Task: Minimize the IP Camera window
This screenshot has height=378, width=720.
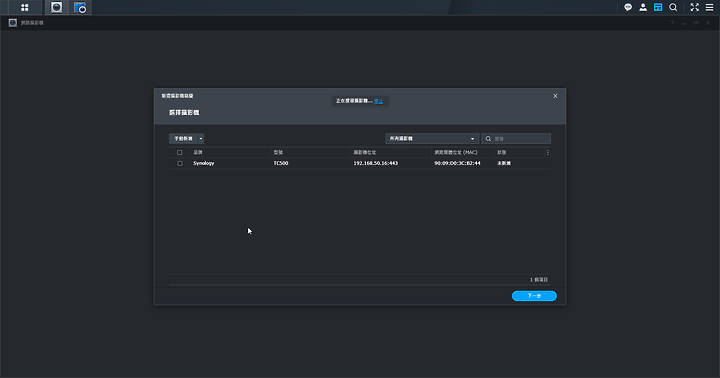Action: [x=684, y=23]
